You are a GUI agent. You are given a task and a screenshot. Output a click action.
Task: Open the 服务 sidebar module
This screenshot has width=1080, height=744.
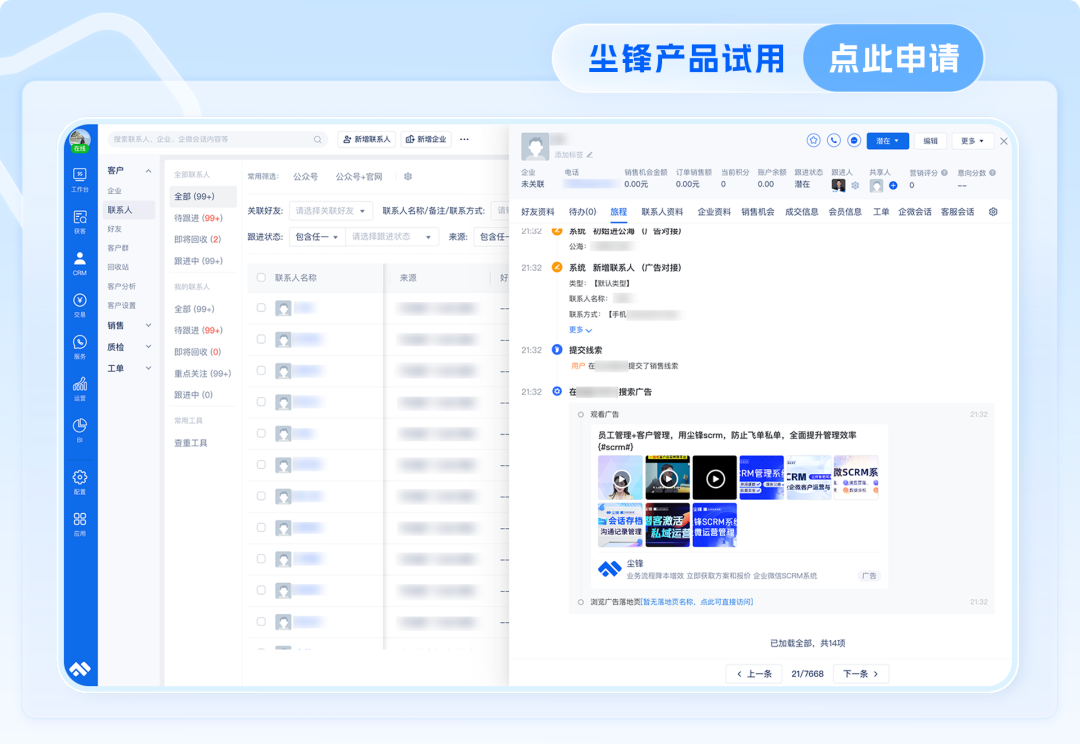pos(80,347)
